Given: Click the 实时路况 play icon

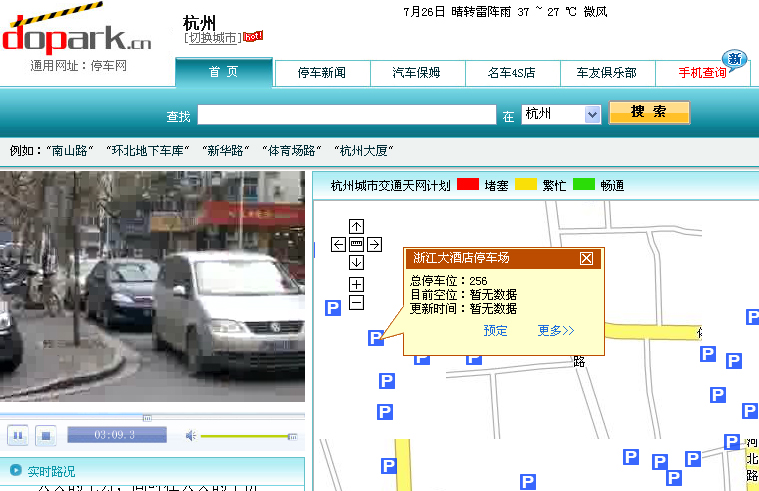Looking at the screenshot, I should pos(16,470).
